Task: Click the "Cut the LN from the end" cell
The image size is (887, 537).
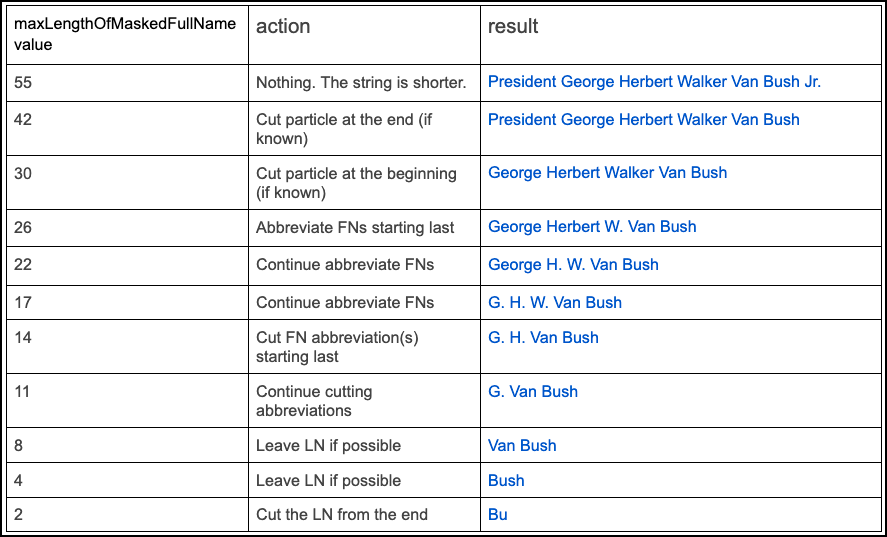Action: 342,515
